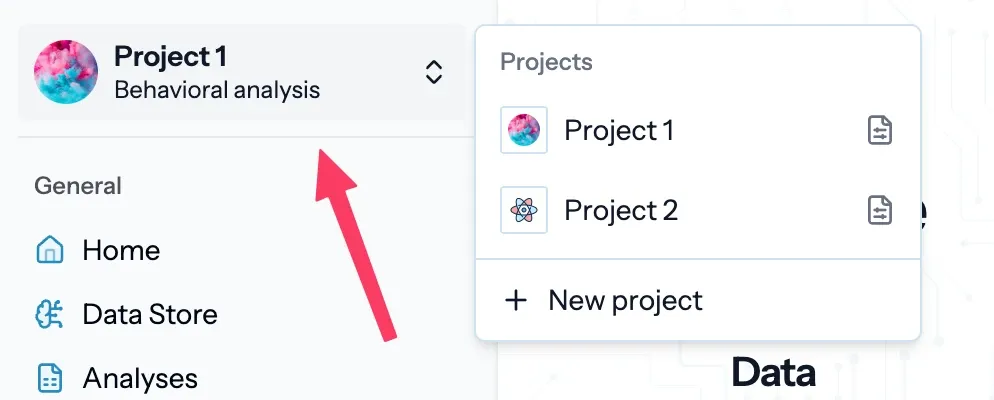994x400 pixels.
Task: Open settings icon beside Project 1 entry
Action: (x=879, y=130)
